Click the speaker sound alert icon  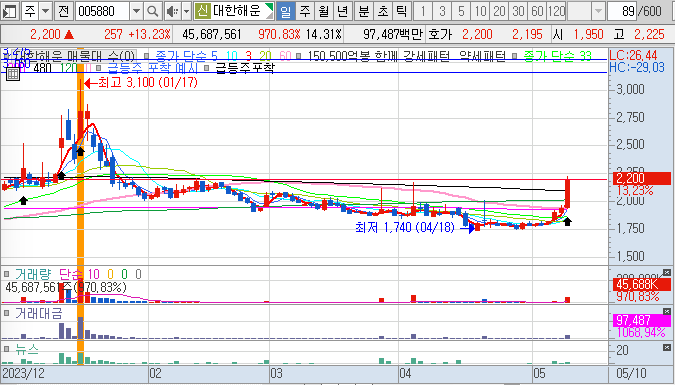172,11
